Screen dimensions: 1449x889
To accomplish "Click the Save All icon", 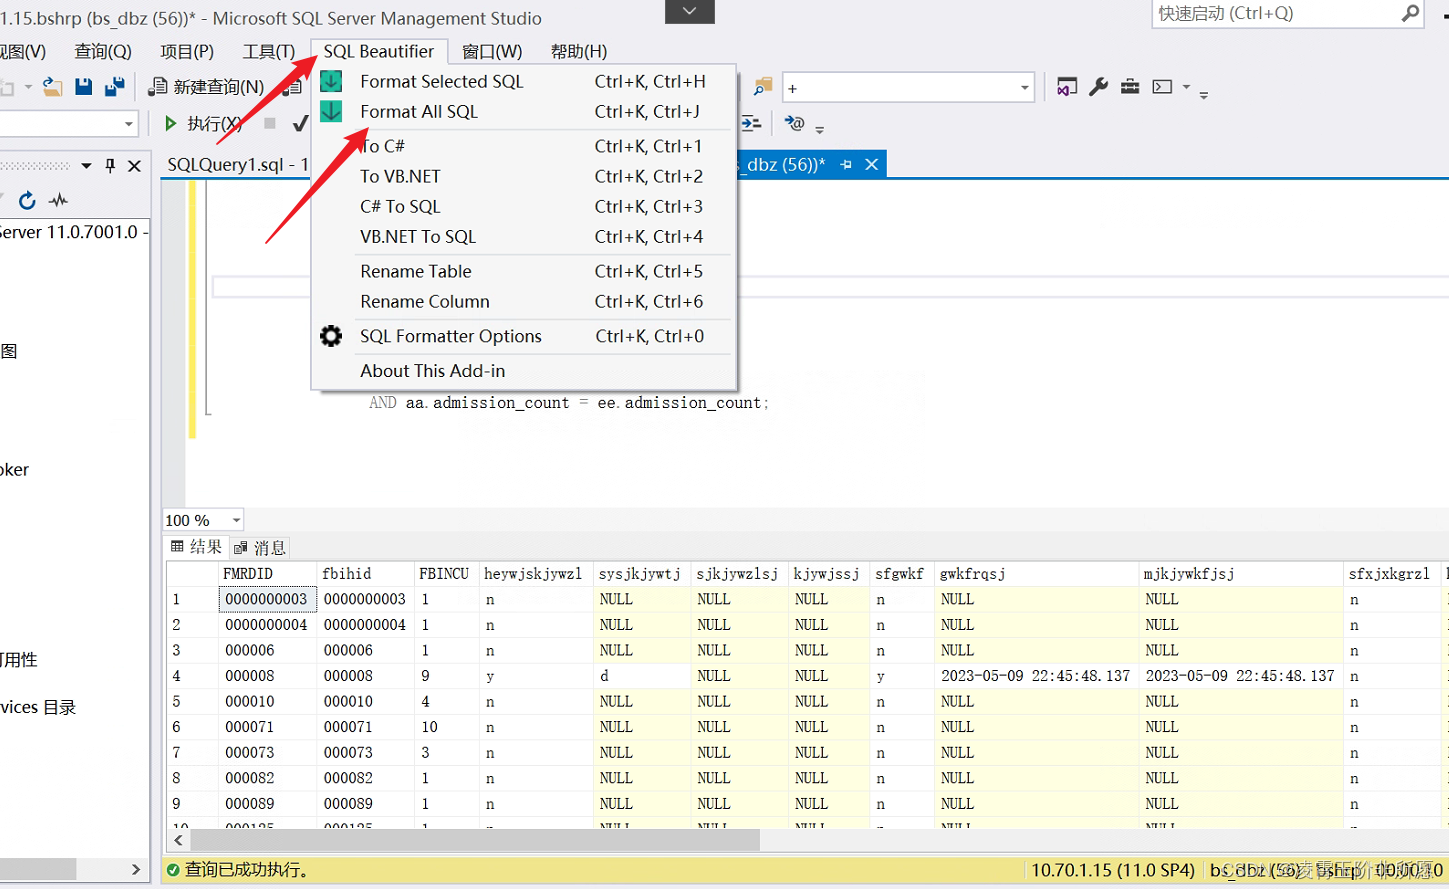I will click(x=115, y=88).
